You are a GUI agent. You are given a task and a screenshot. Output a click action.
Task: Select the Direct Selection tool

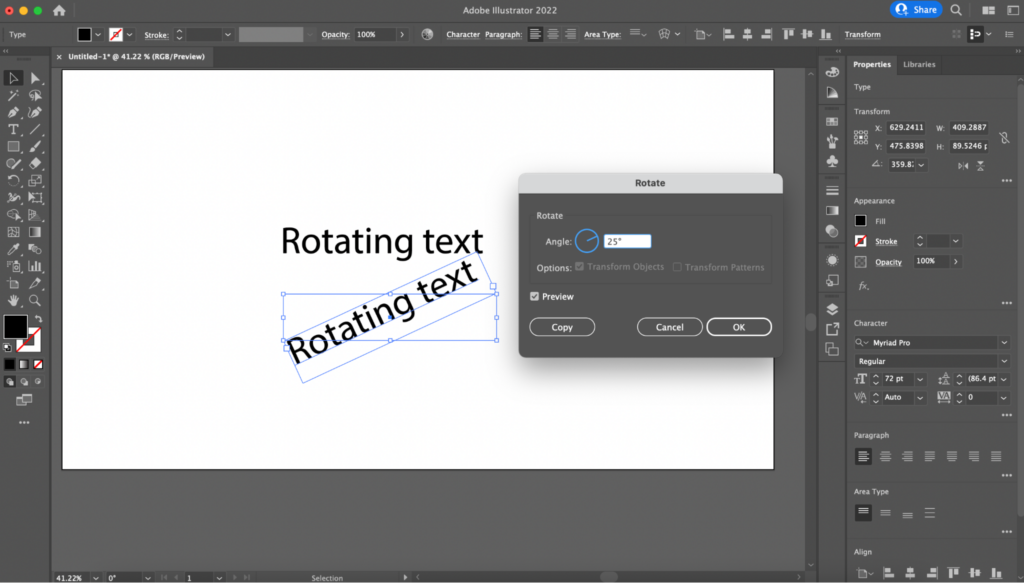coord(35,78)
